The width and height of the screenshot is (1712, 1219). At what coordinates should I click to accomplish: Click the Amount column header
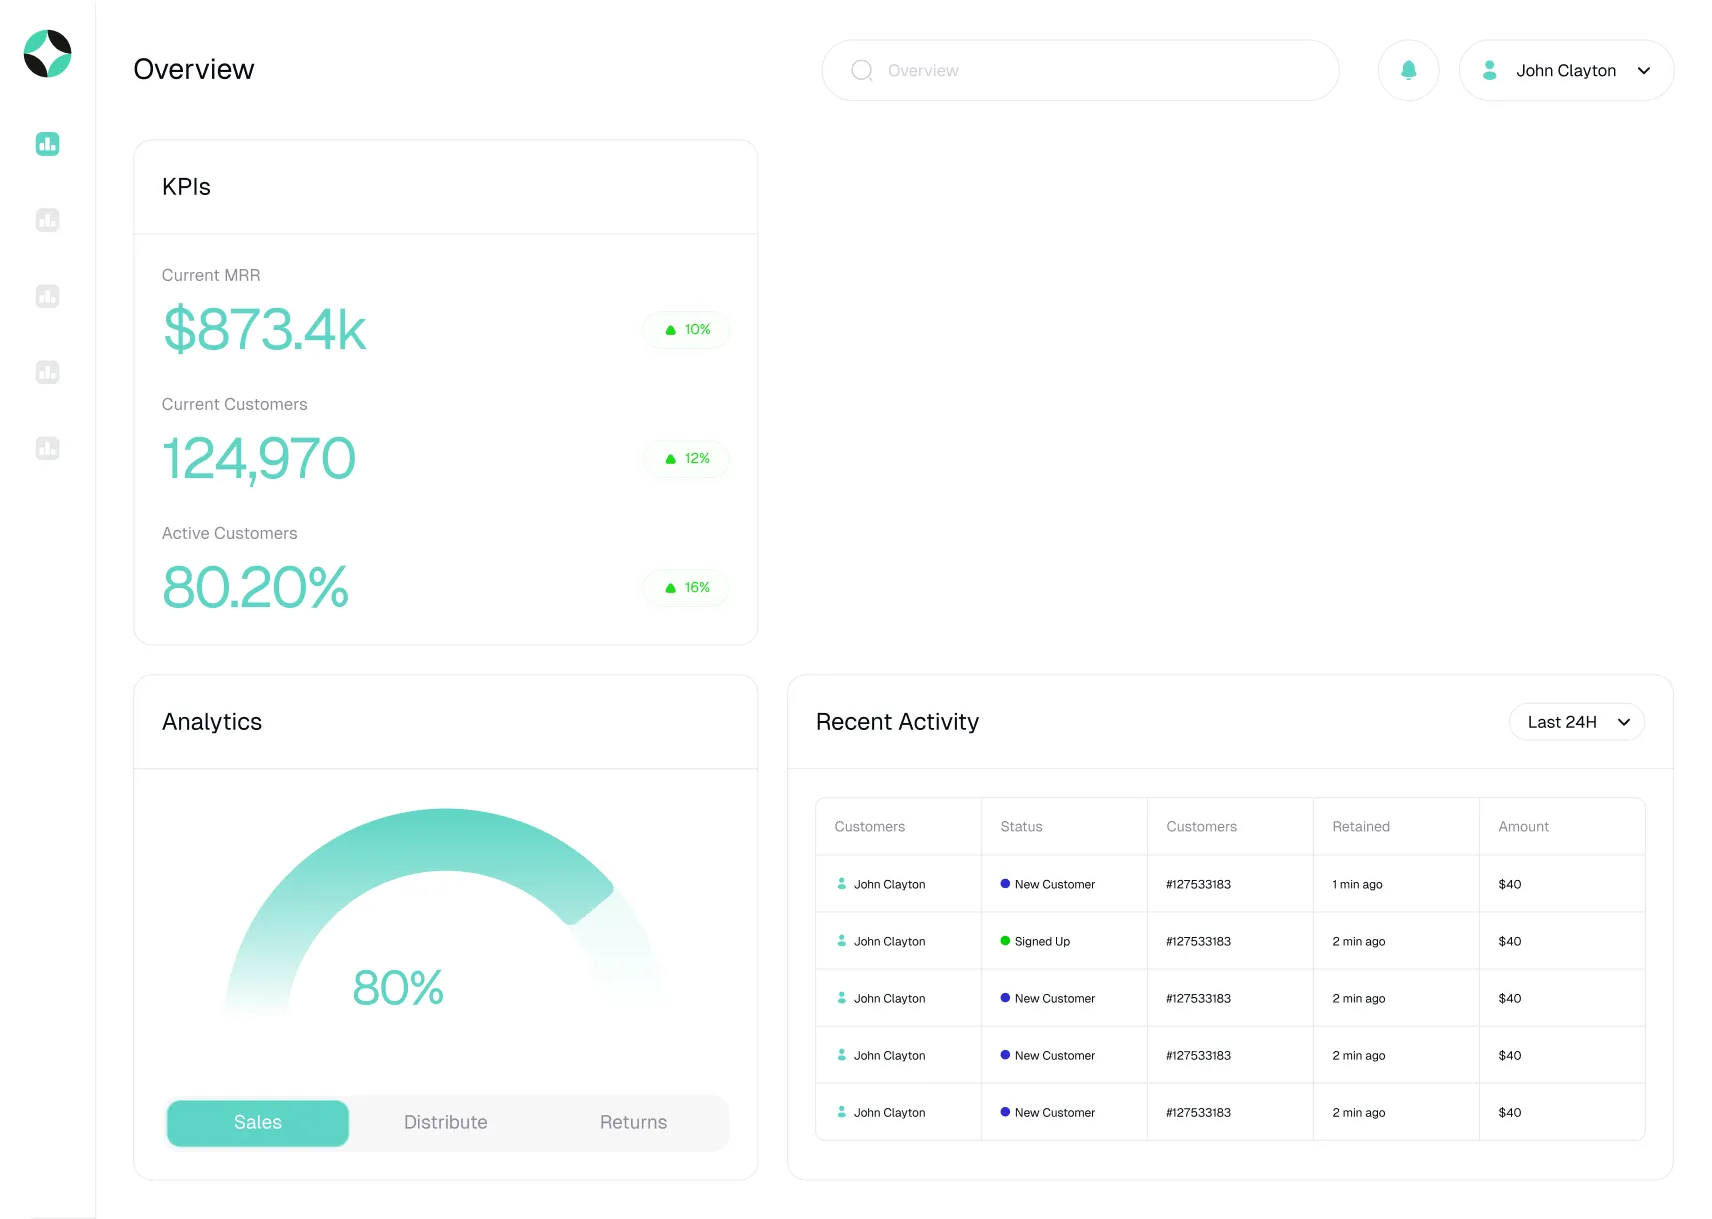1523,827
